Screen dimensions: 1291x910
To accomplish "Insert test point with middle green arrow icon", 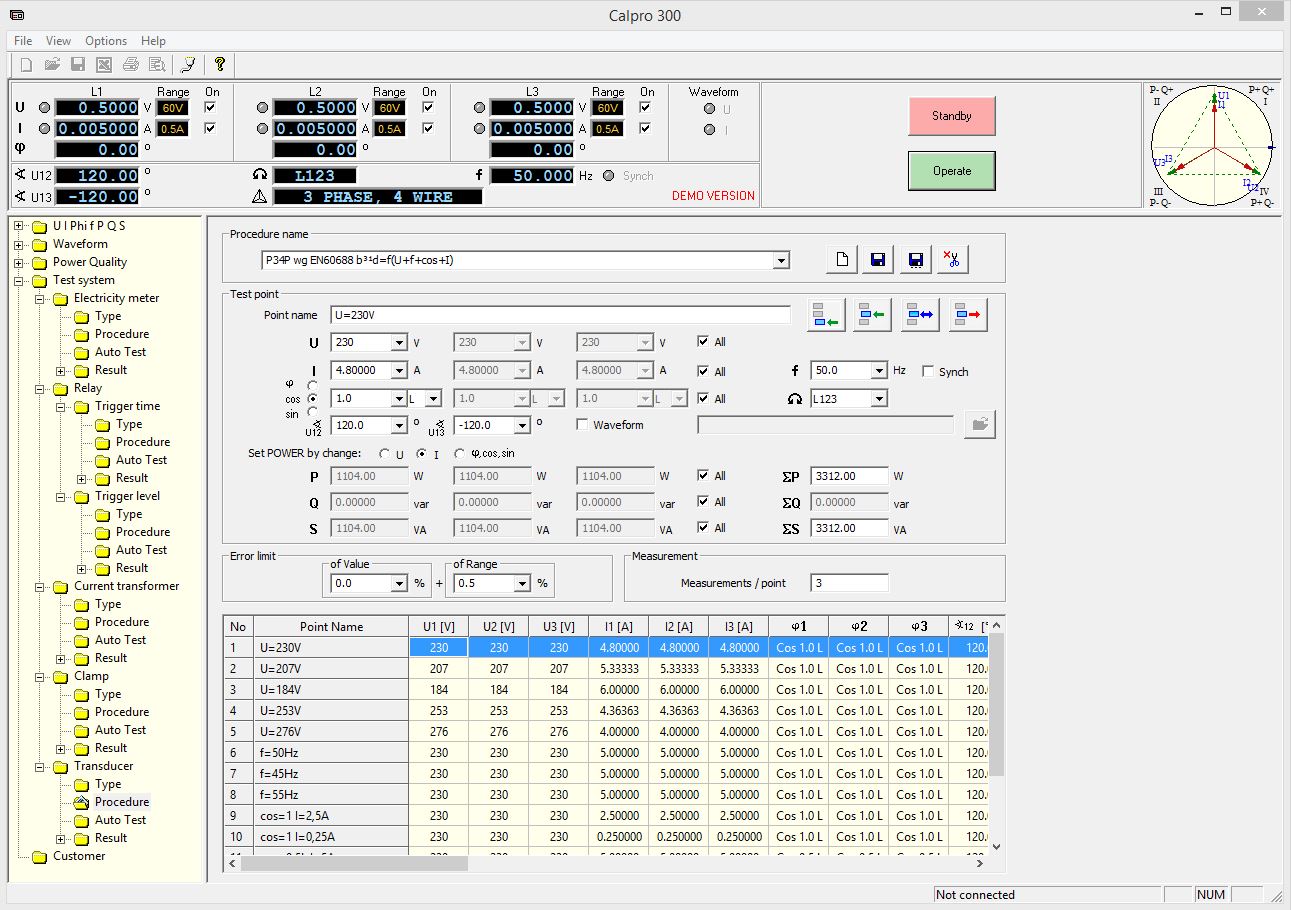I will (873, 315).
